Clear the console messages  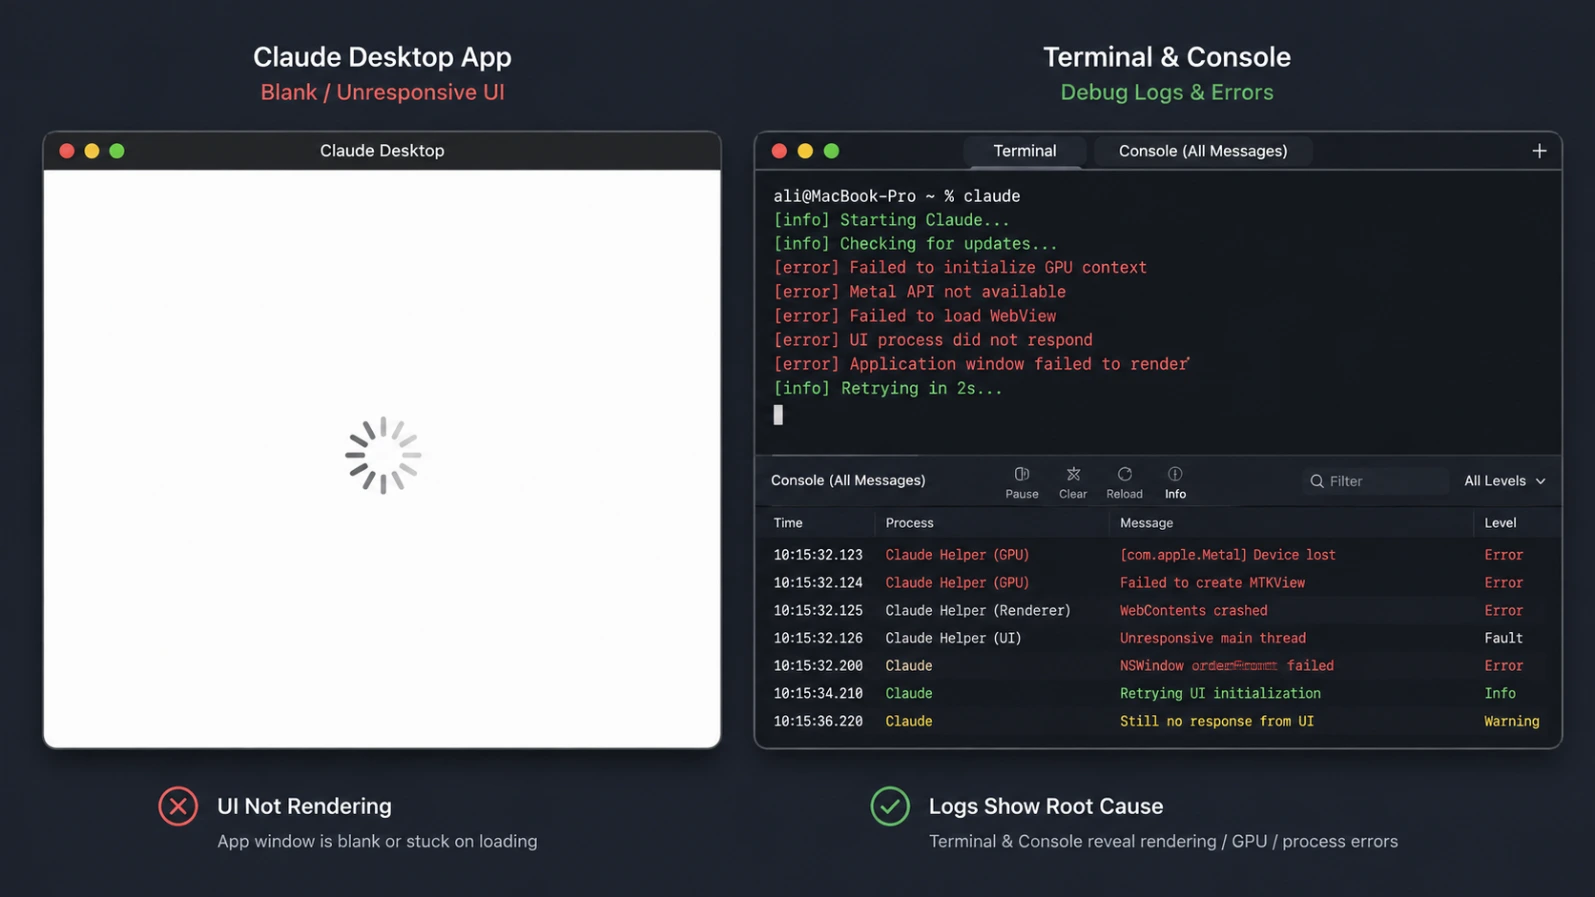tap(1073, 482)
